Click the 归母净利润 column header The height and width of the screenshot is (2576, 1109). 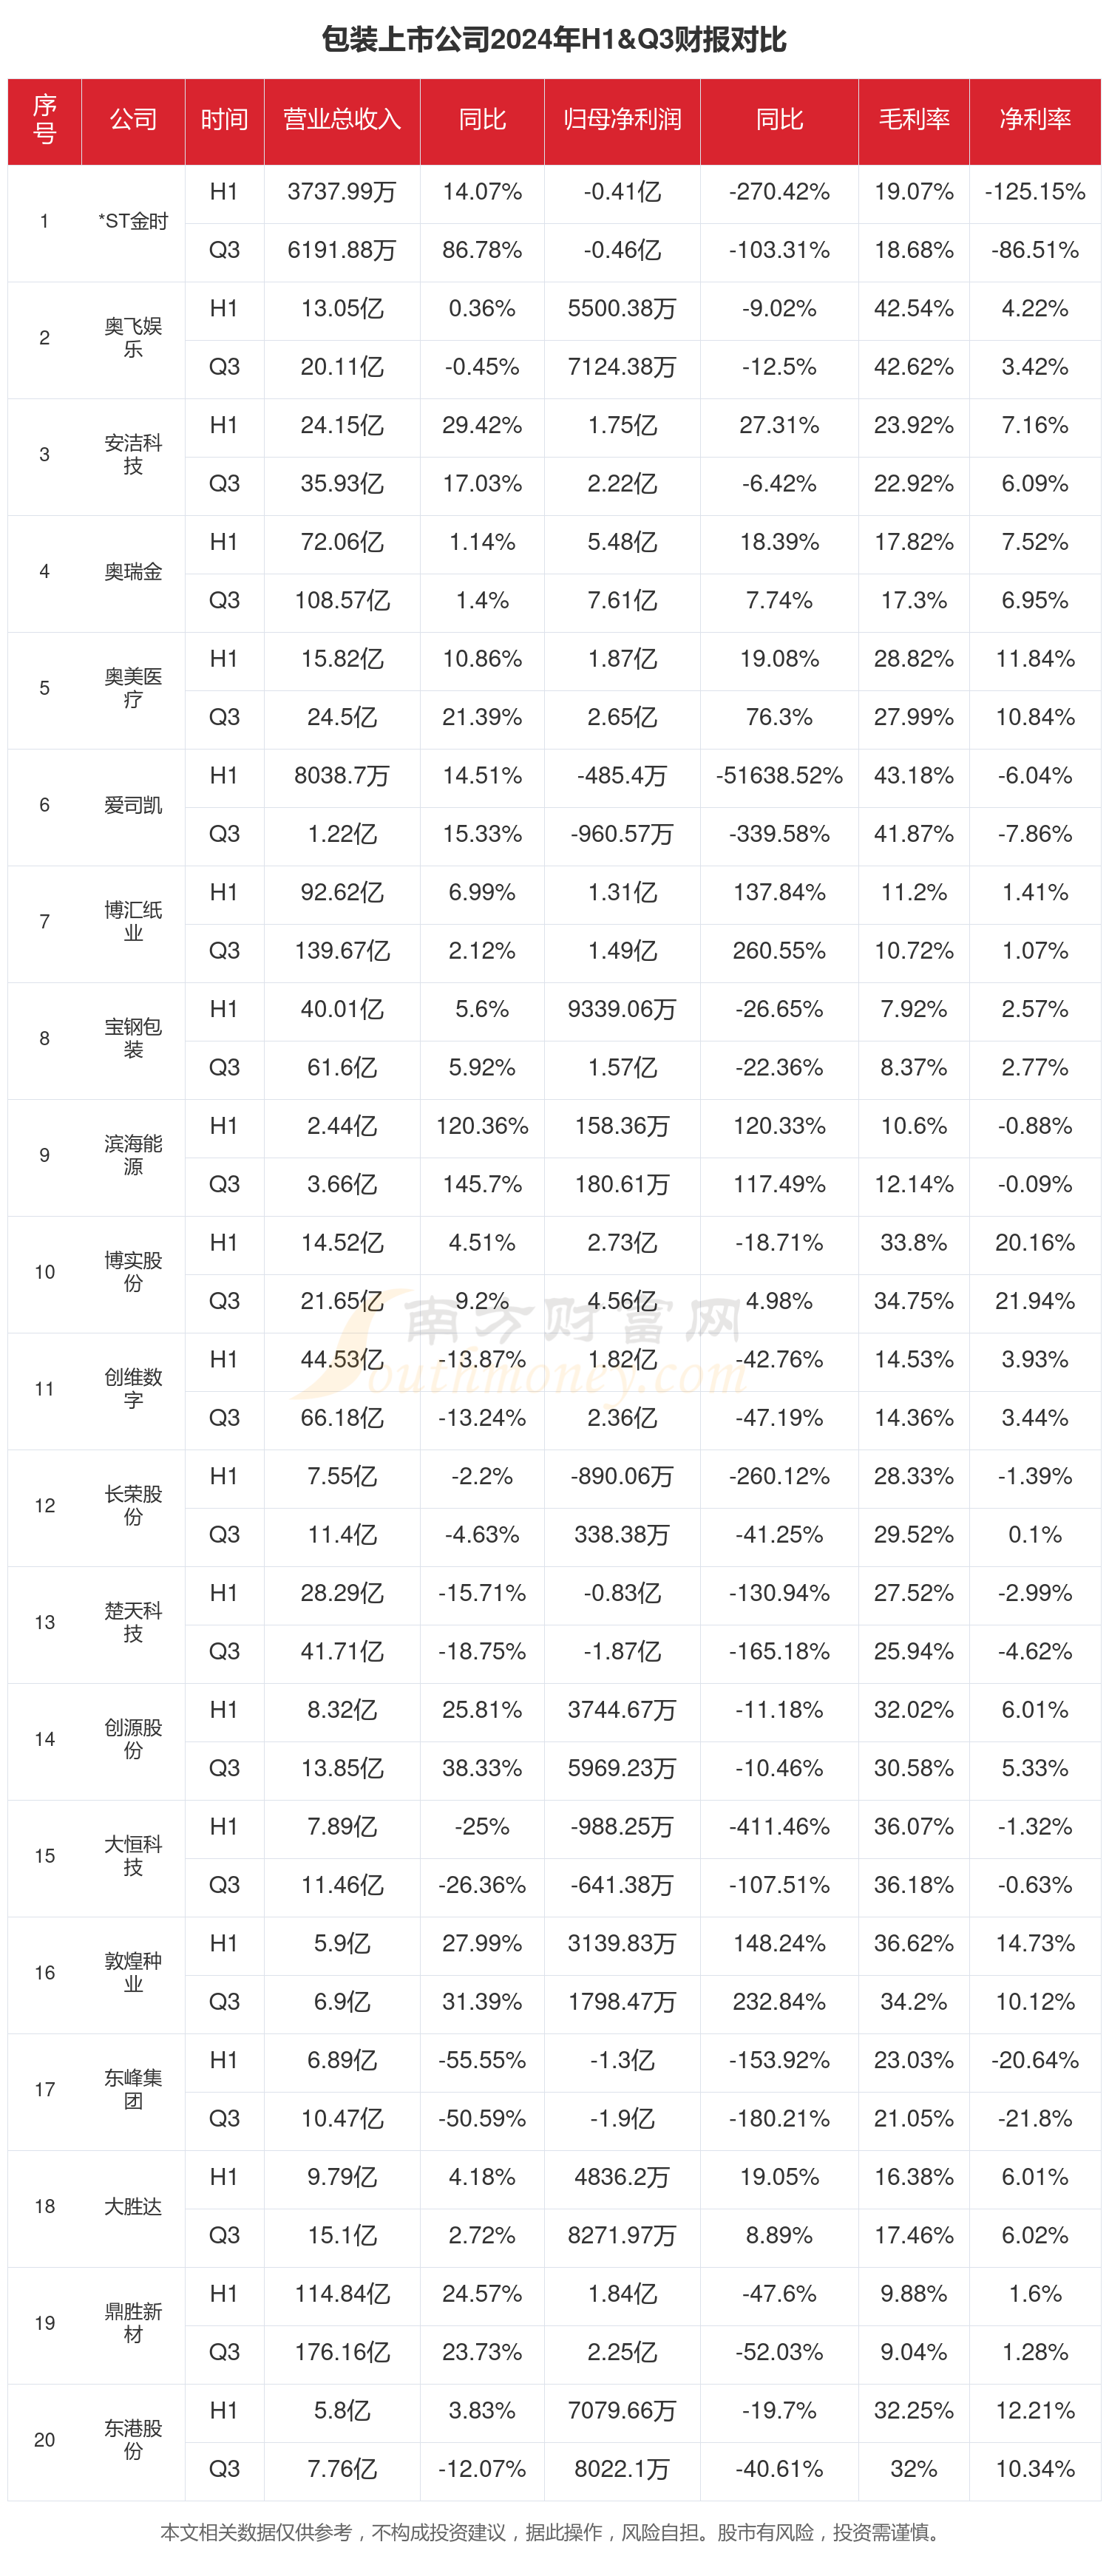pyautogui.click(x=622, y=120)
